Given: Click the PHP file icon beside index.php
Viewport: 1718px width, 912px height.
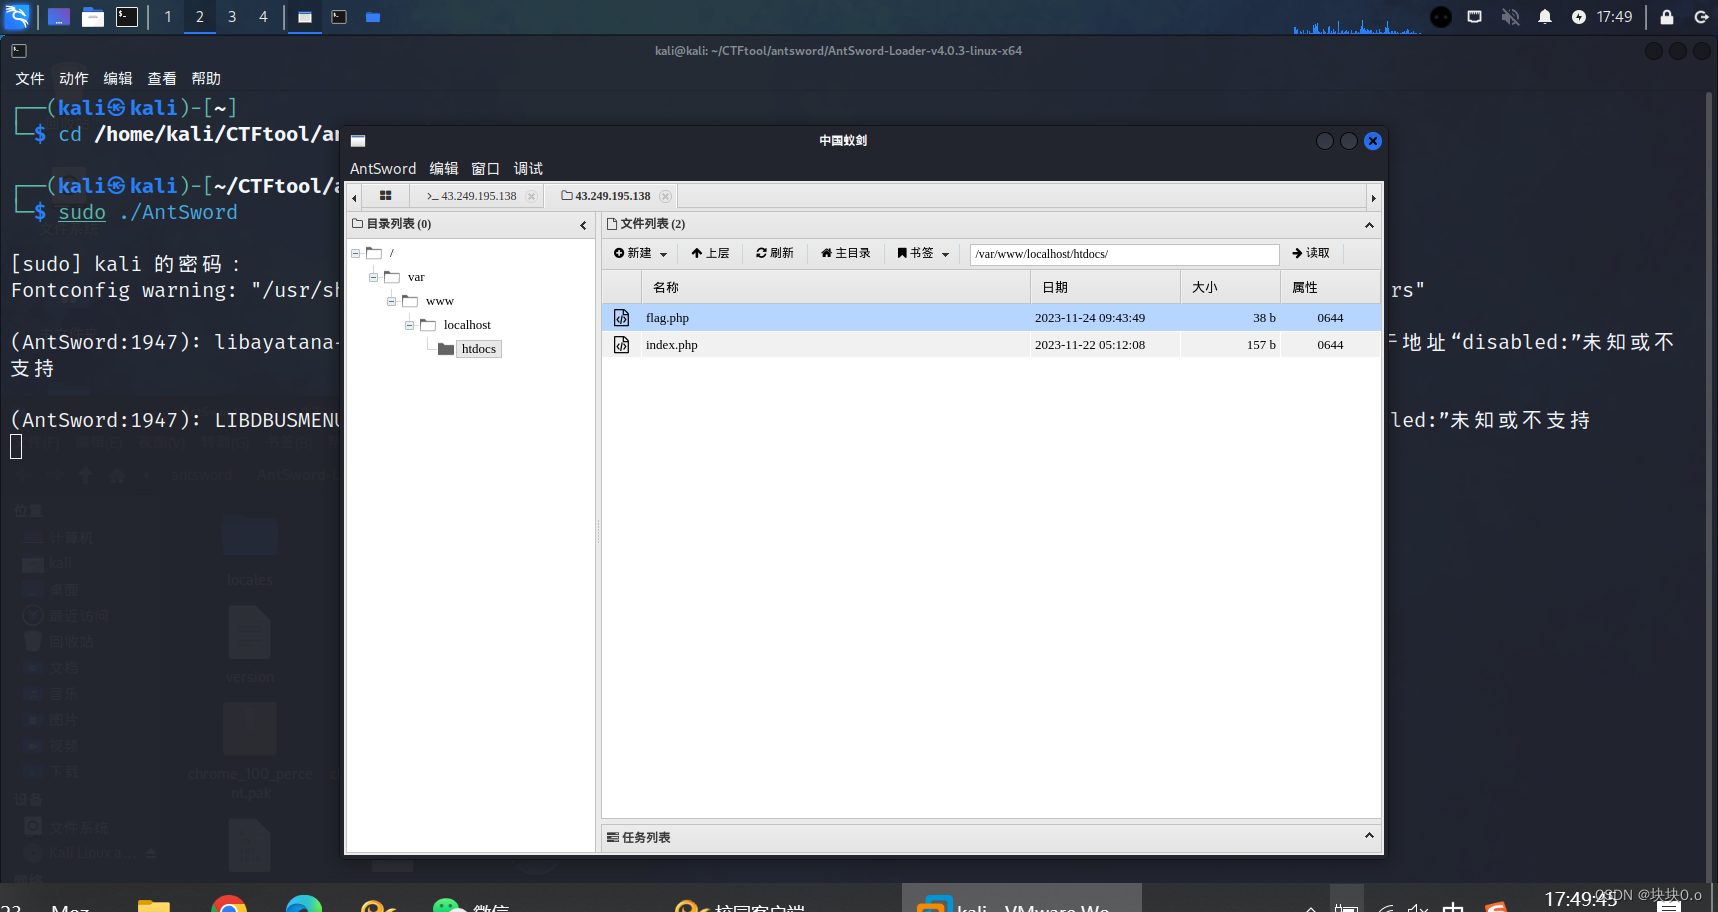Looking at the screenshot, I should point(621,344).
